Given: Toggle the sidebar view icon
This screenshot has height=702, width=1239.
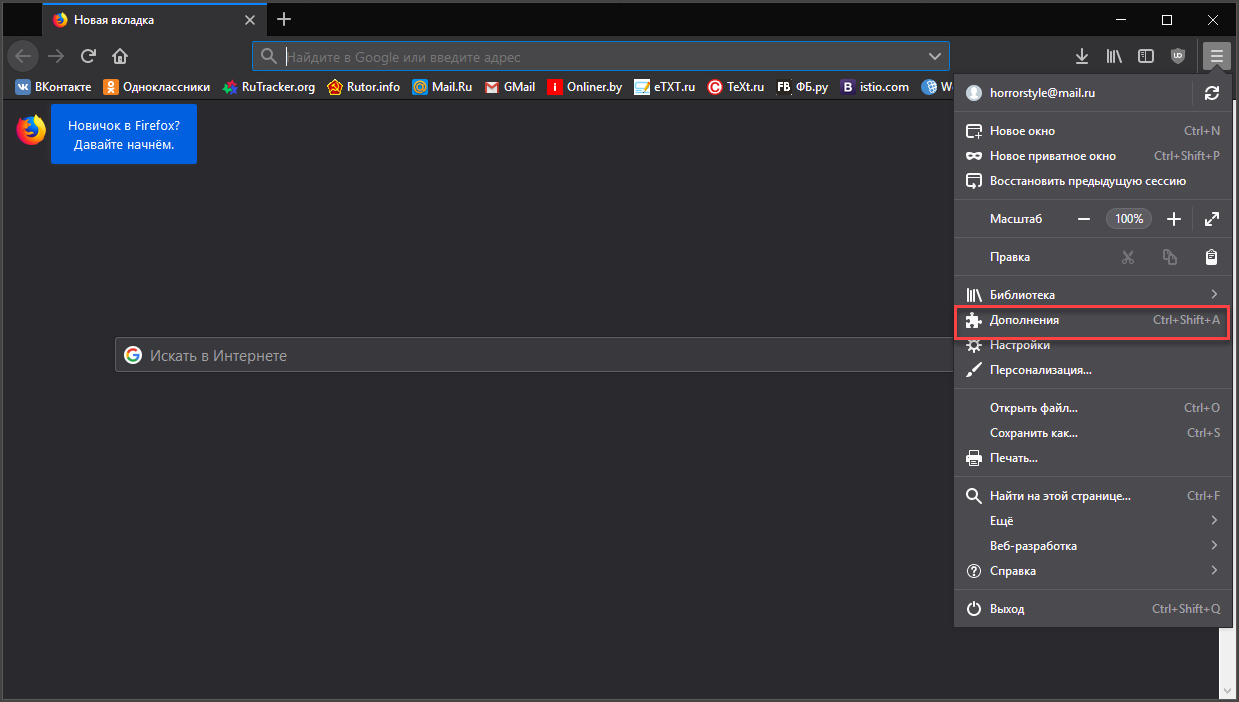Looking at the screenshot, I should coord(1146,56).
